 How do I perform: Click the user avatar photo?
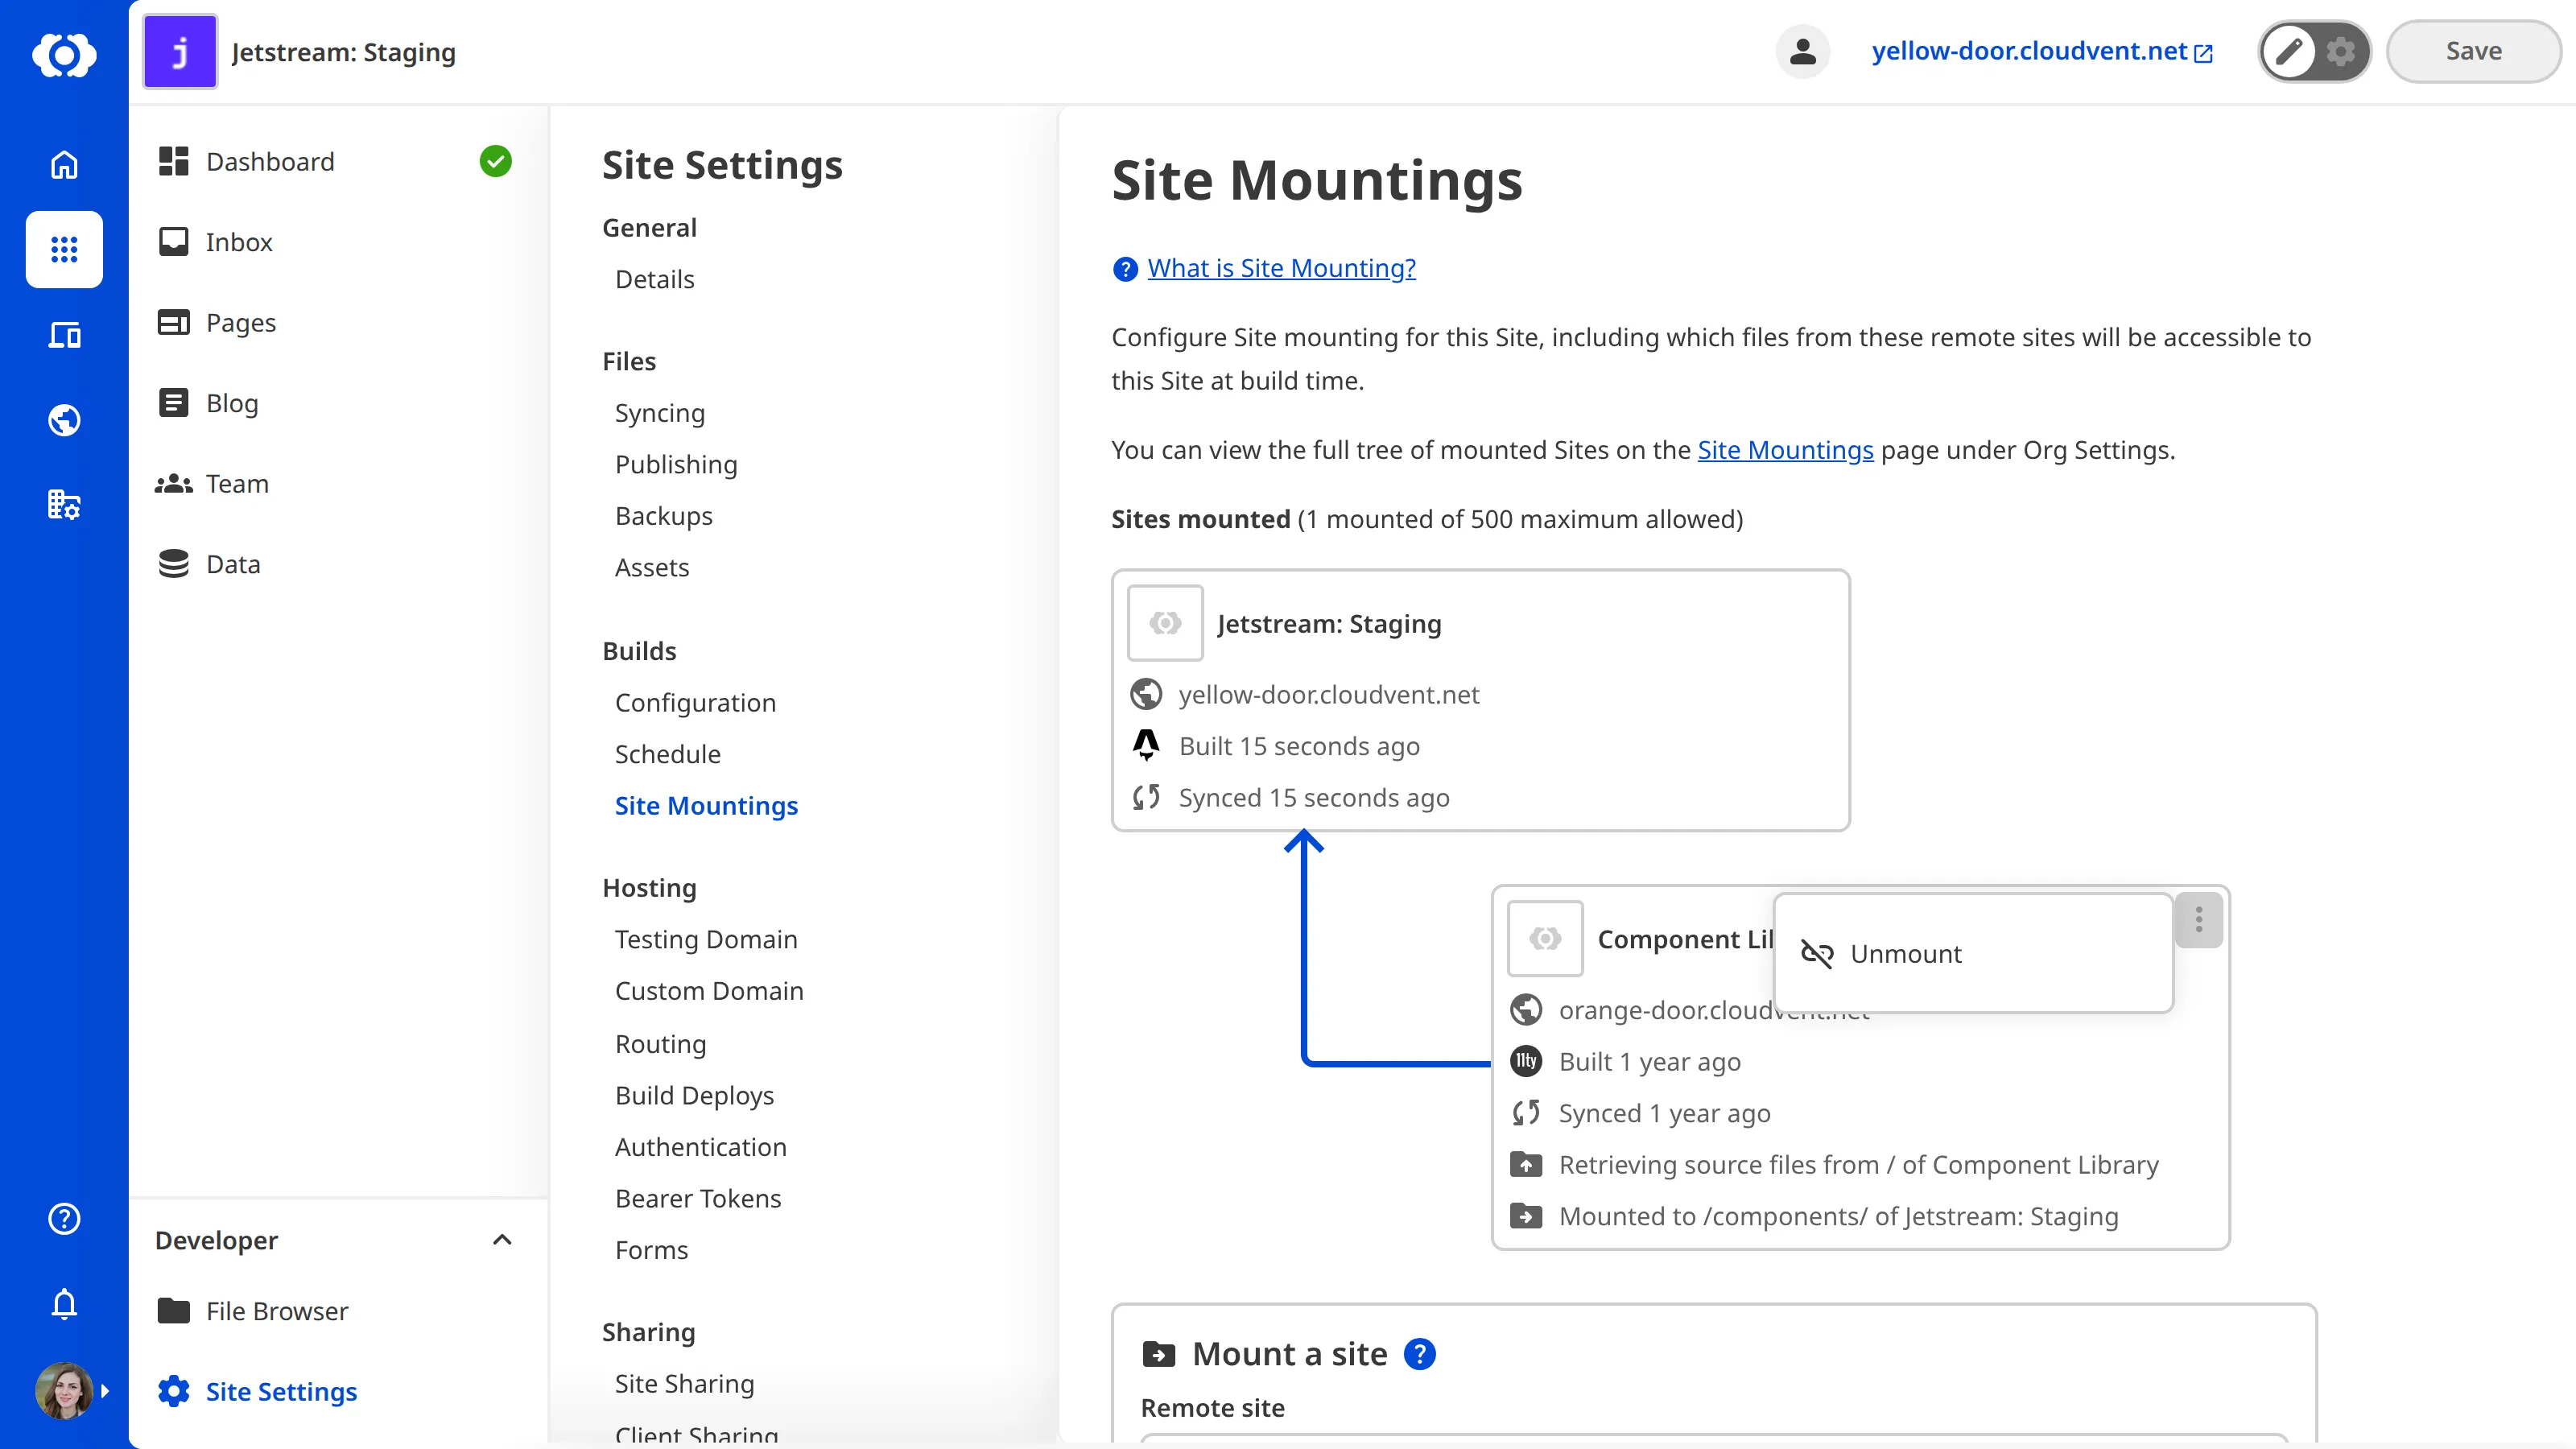coord(64,1391)
